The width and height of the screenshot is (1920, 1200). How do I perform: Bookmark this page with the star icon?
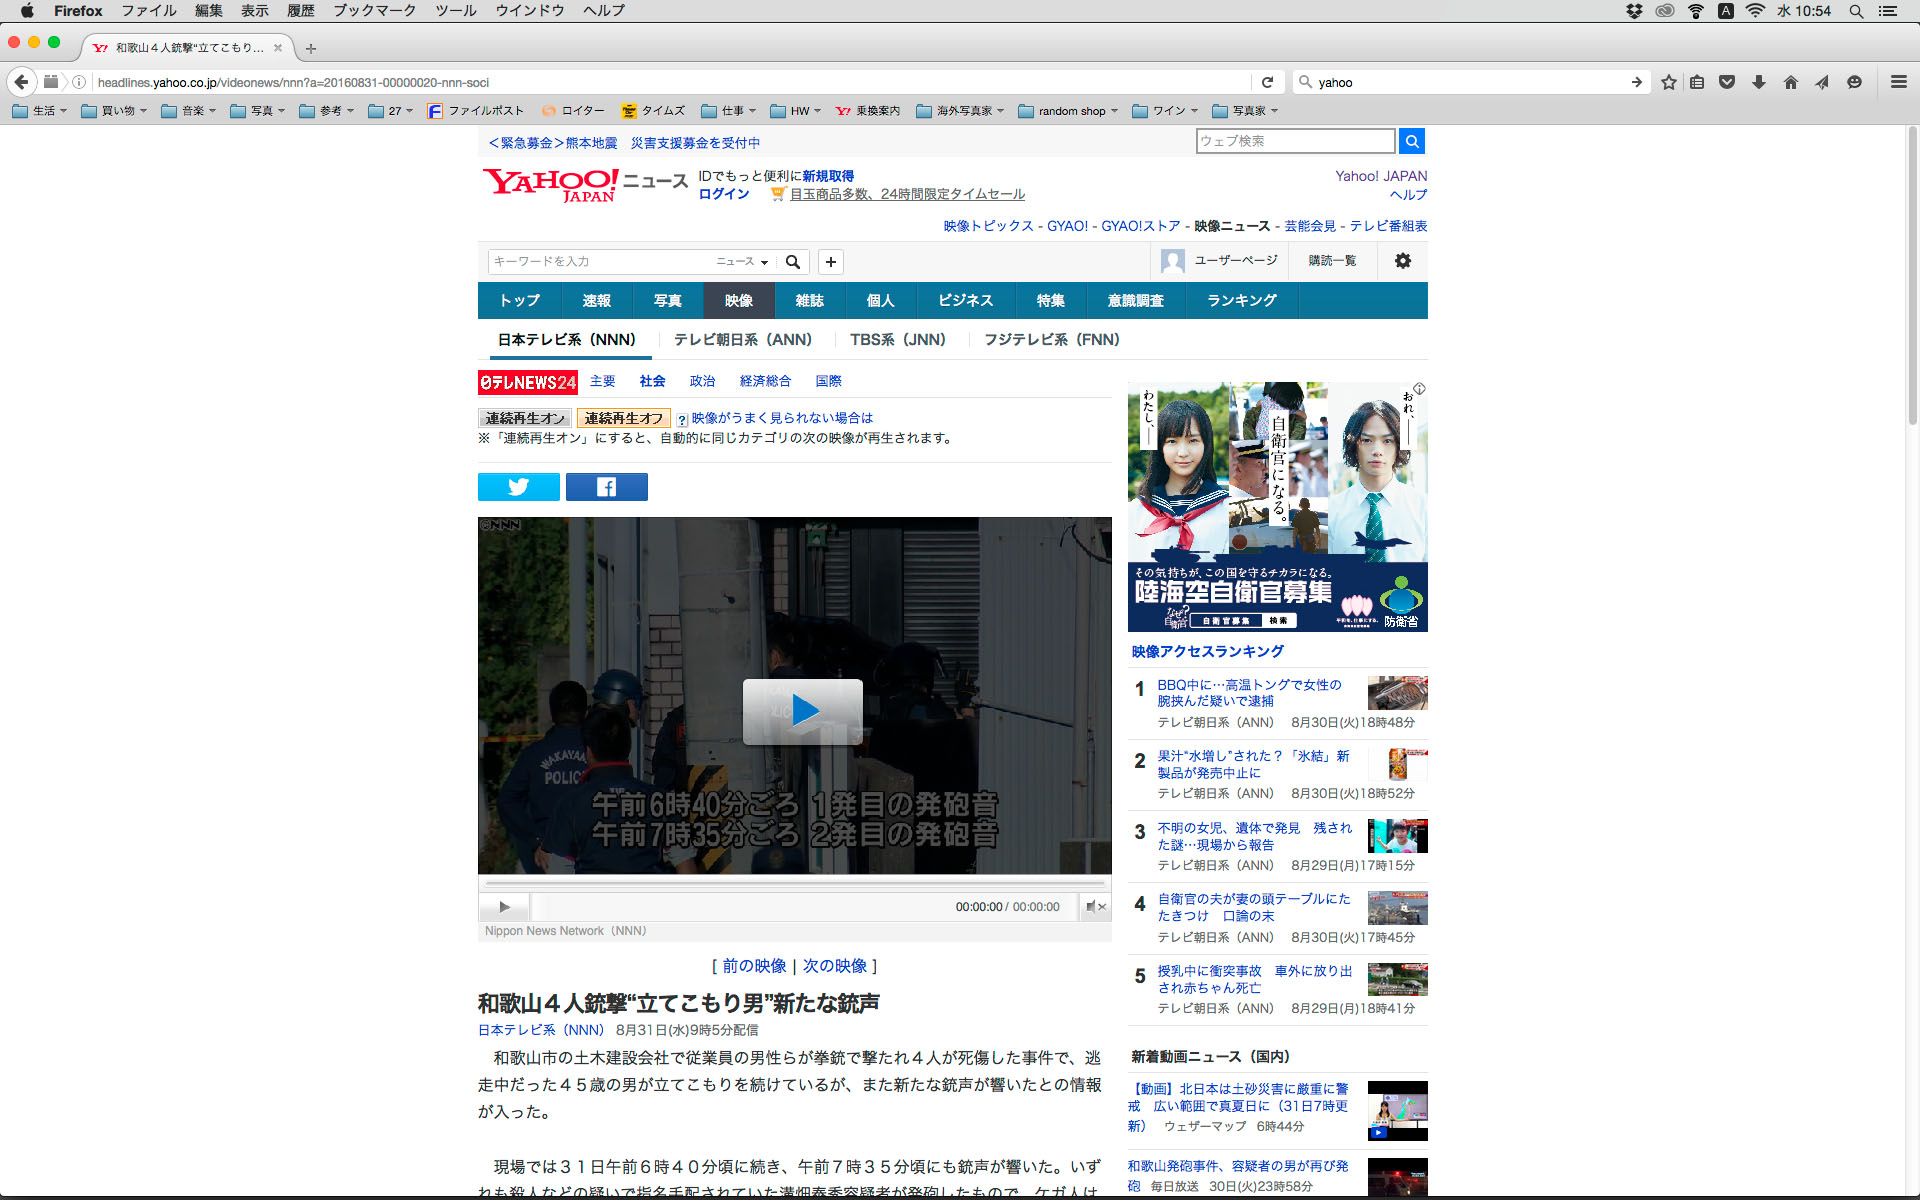[x=1668, y=82]
